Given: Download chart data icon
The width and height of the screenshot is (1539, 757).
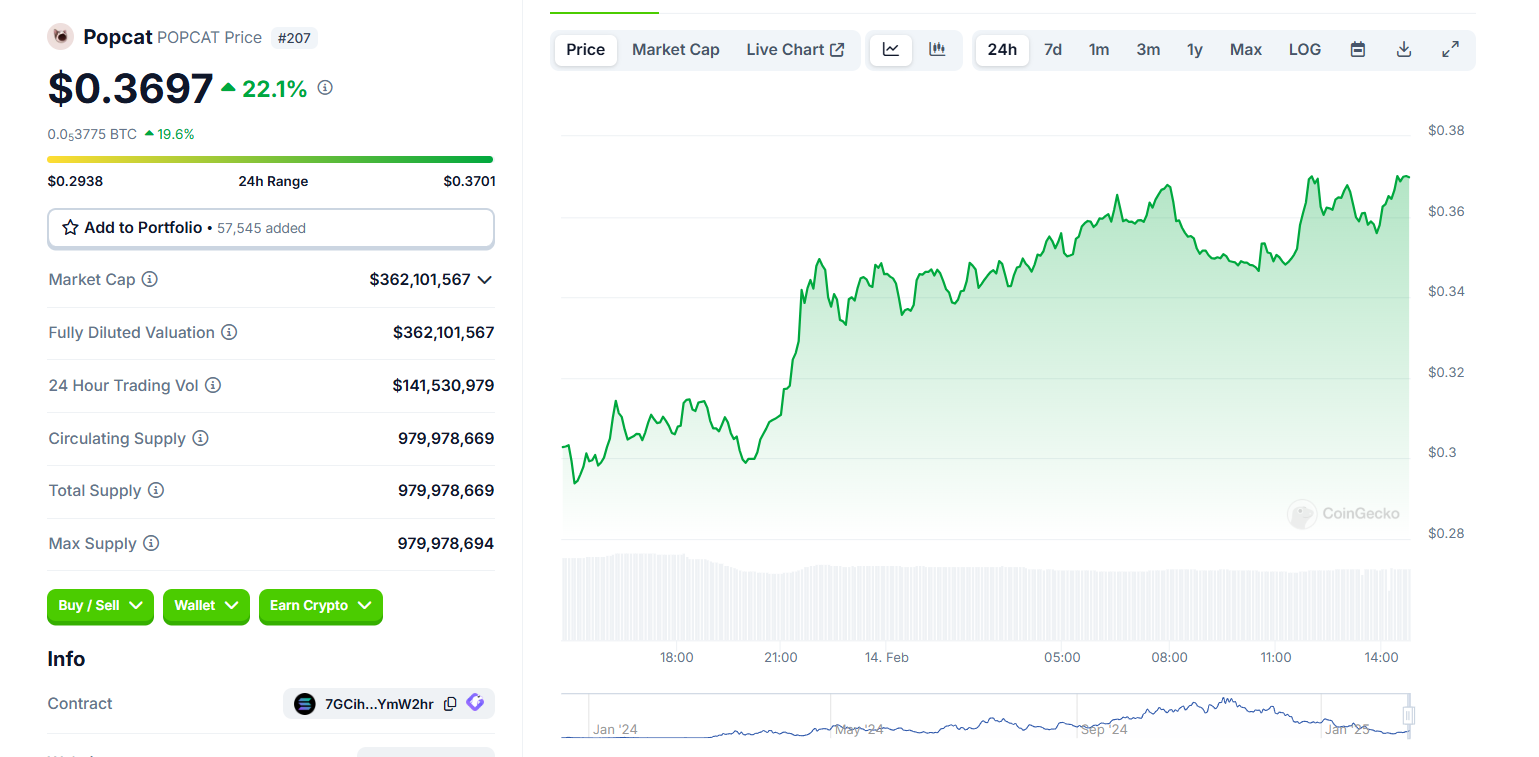Looking at the screenshot, I should click(1404, 50).
